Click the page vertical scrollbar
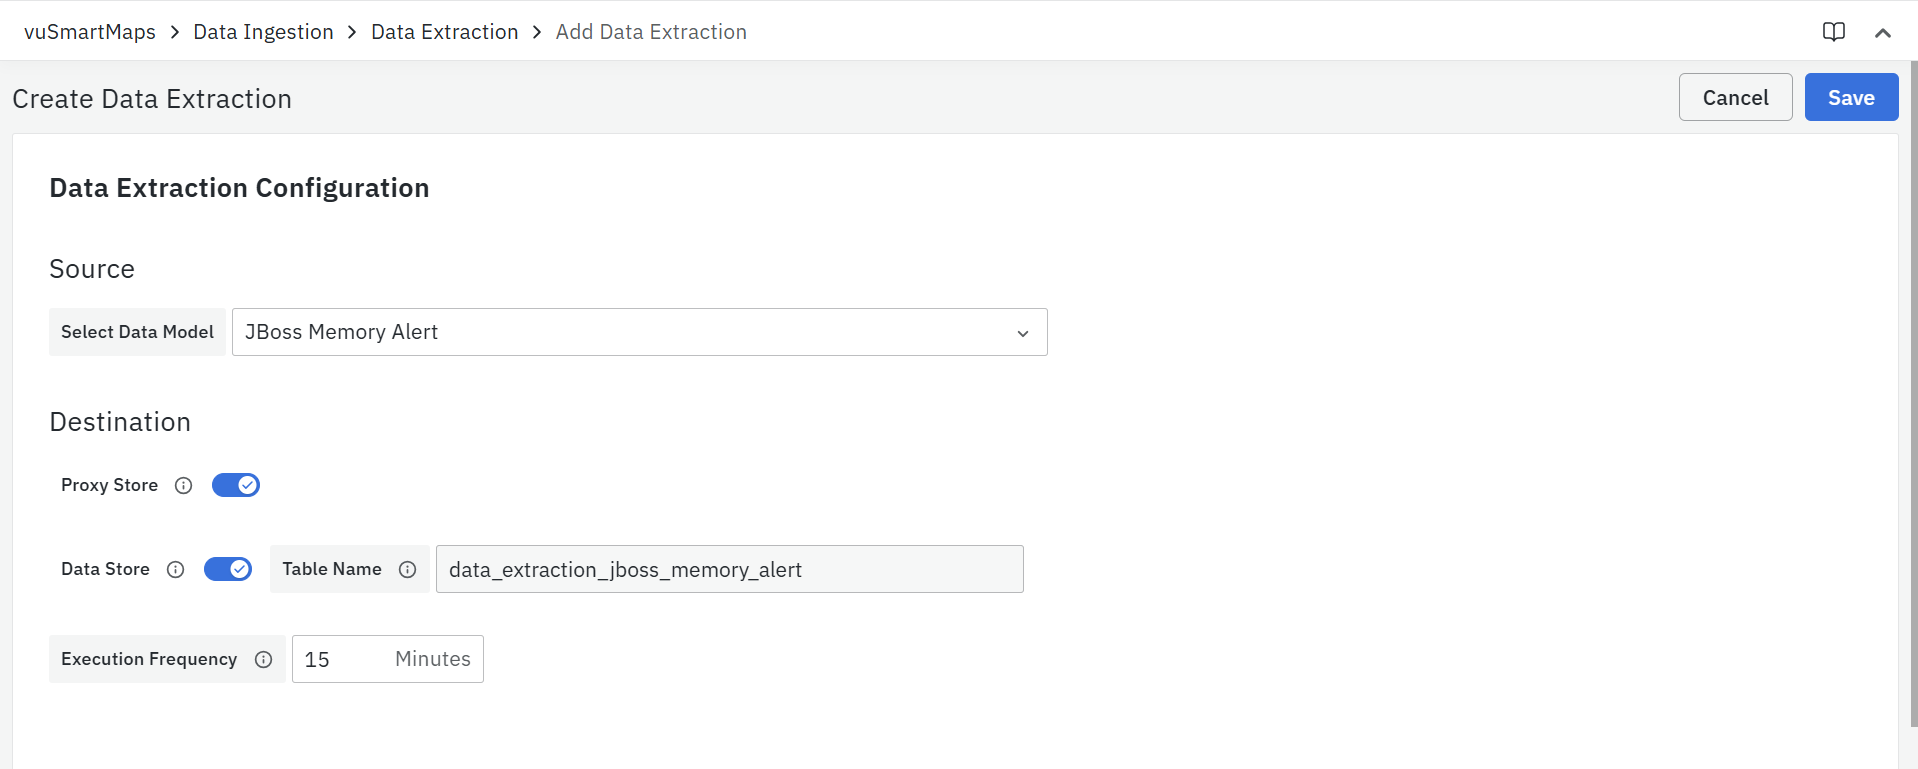Screen dimensions: 1918x769 point(1913,400)
